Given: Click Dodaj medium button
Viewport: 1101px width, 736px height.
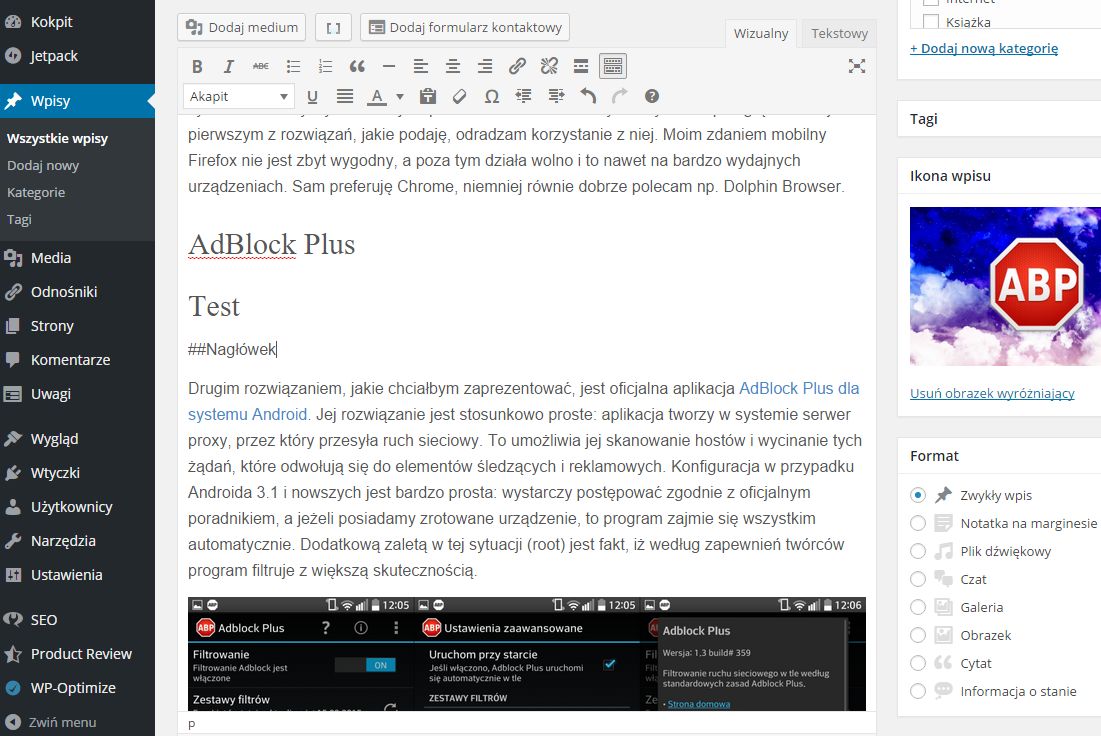Looking at the screenshot, I should (x=242, y=27).
